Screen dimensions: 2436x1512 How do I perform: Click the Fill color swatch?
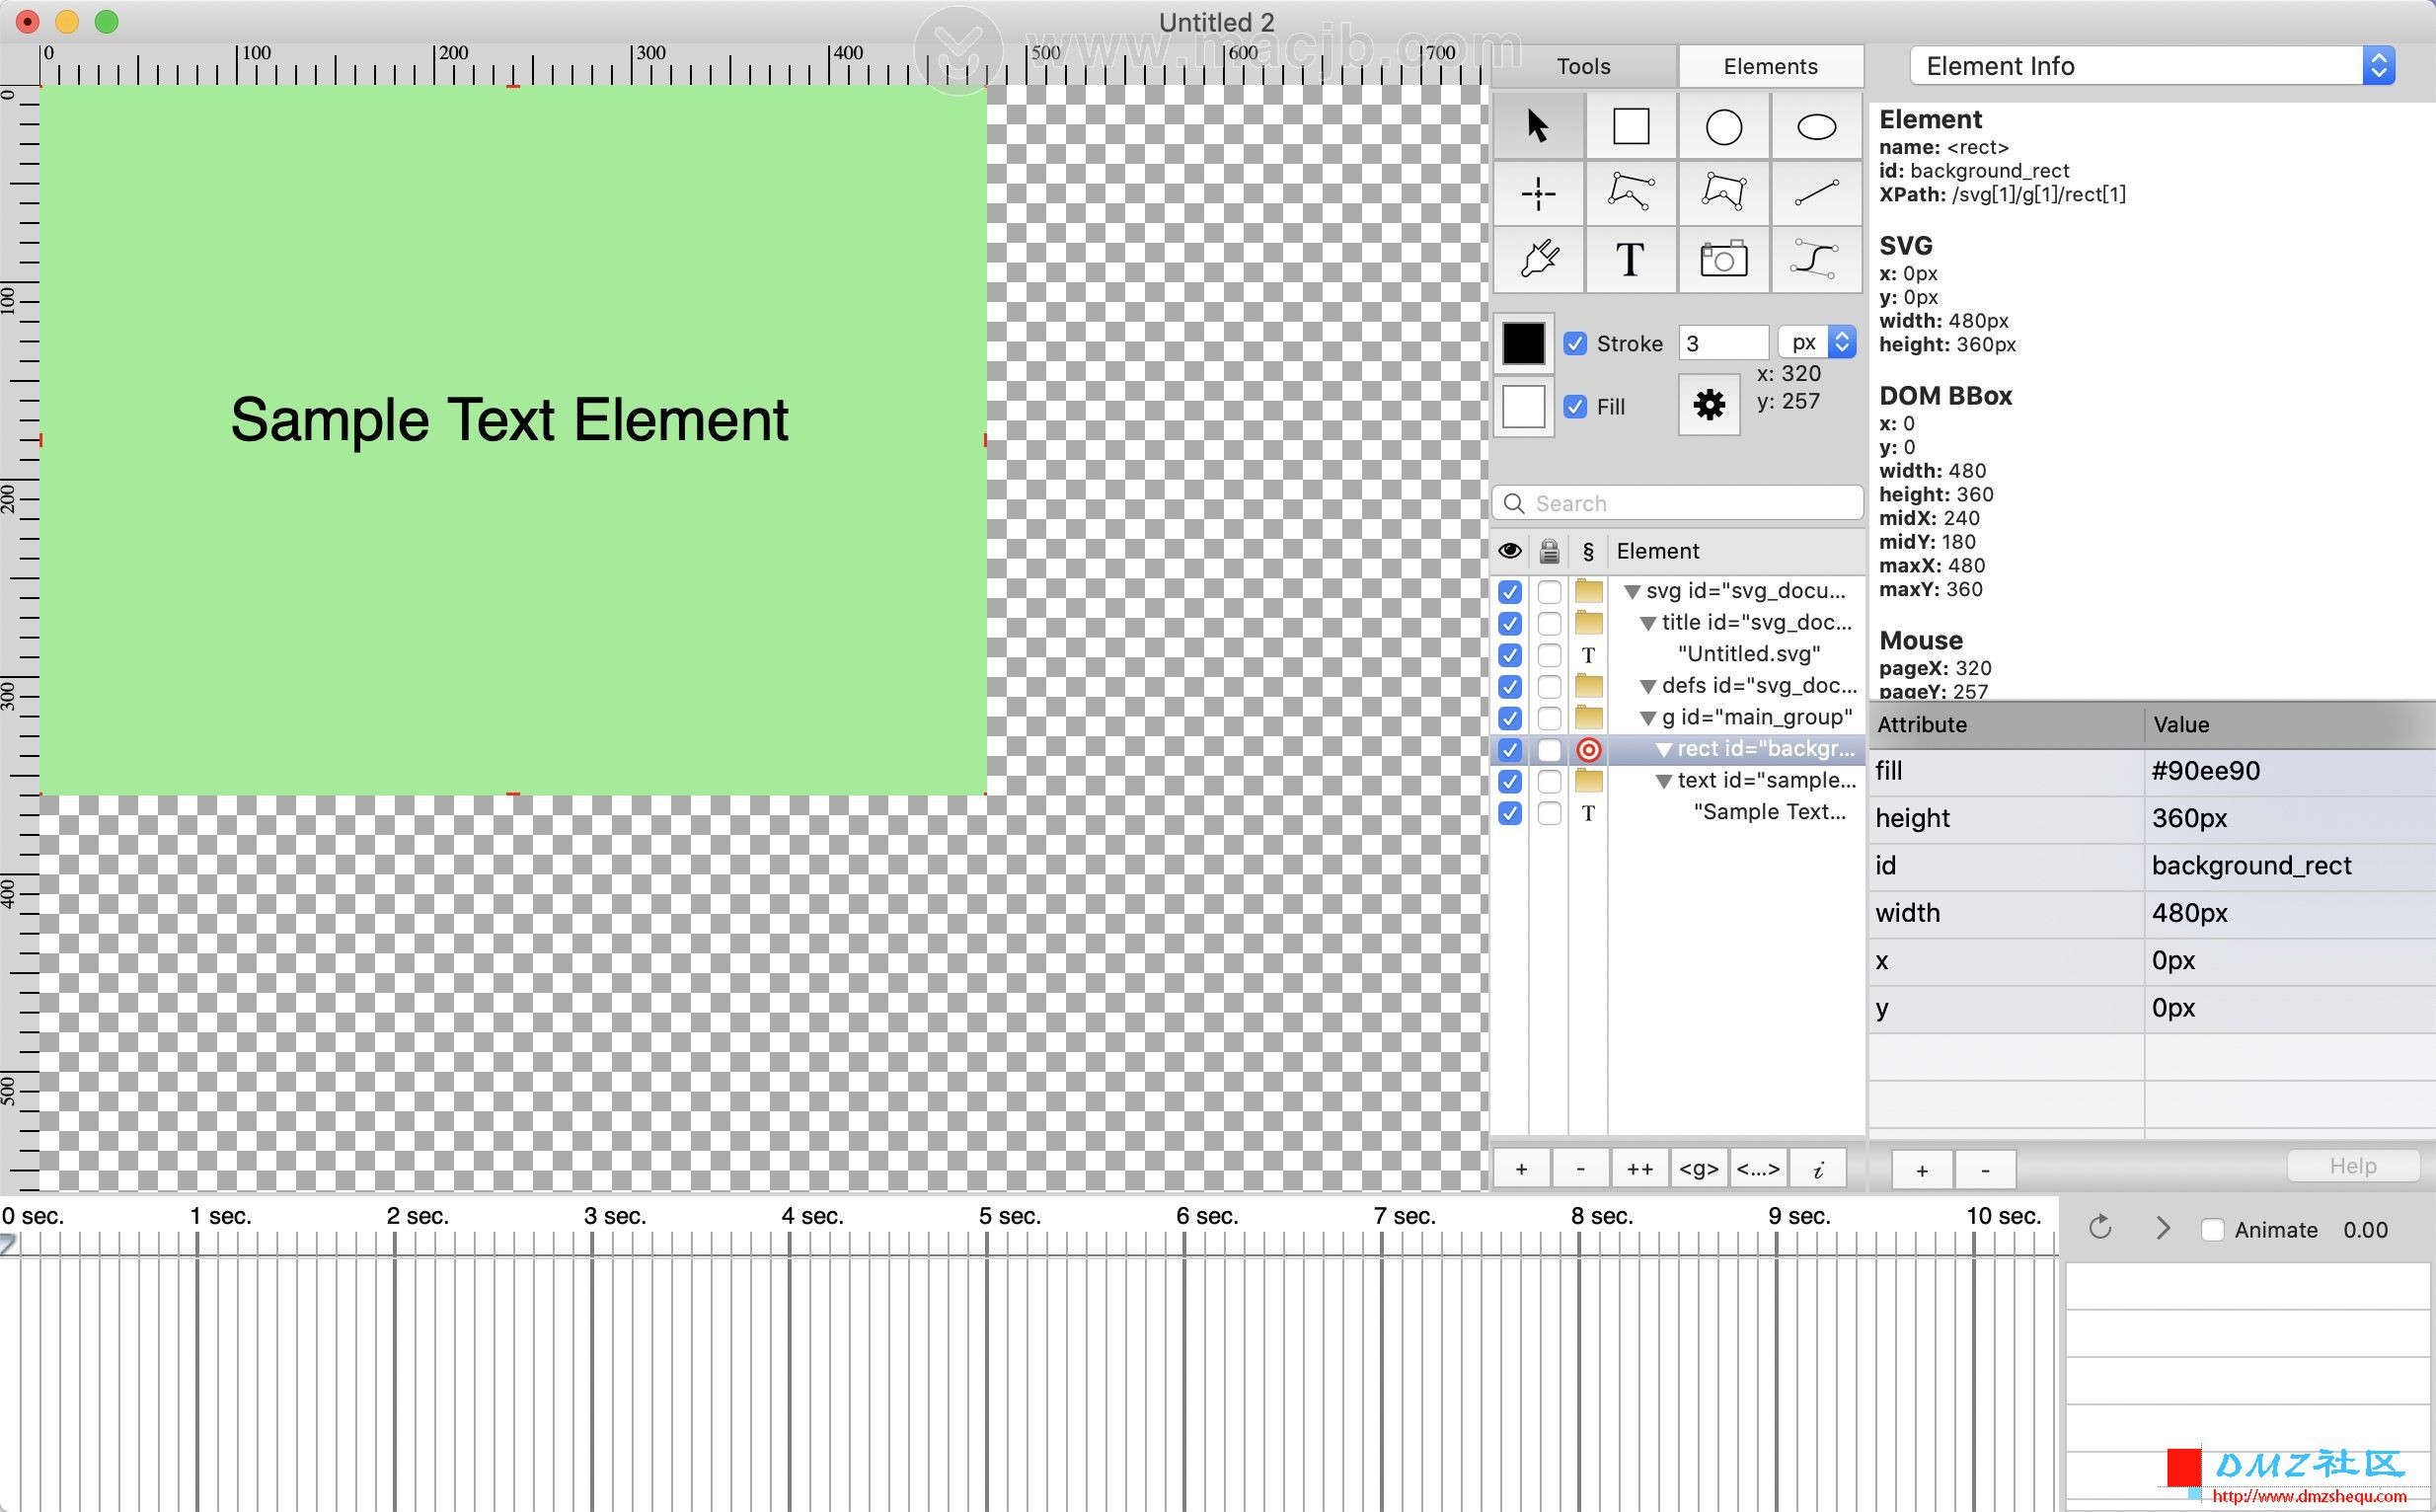(x=1522, y=406)
